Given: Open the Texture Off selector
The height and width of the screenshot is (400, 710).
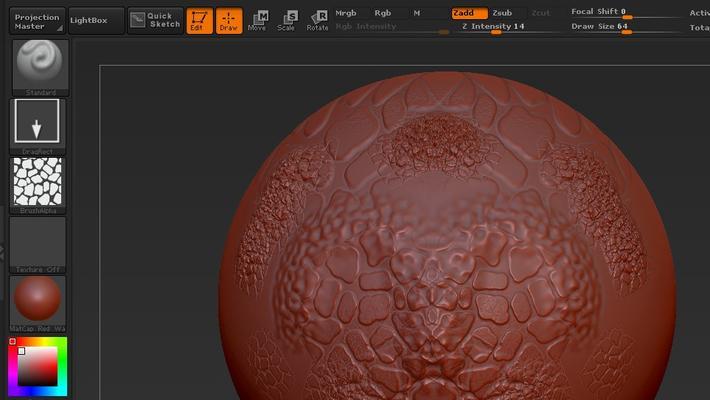Looking at the screenshot, I should (x=37, y=245).
